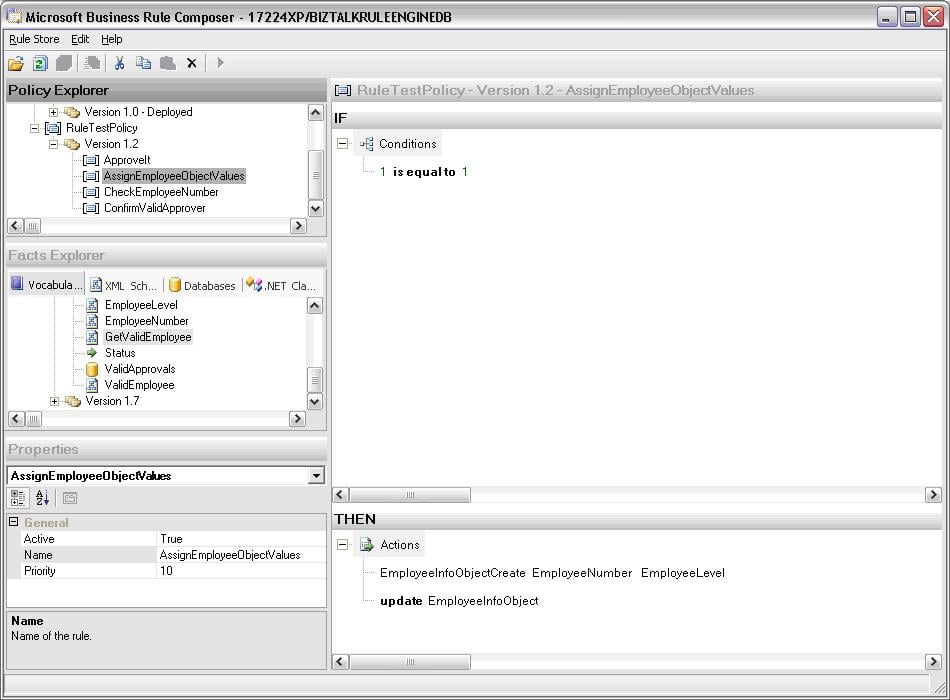Click the ApproveIt rule icon

[90, 160]
